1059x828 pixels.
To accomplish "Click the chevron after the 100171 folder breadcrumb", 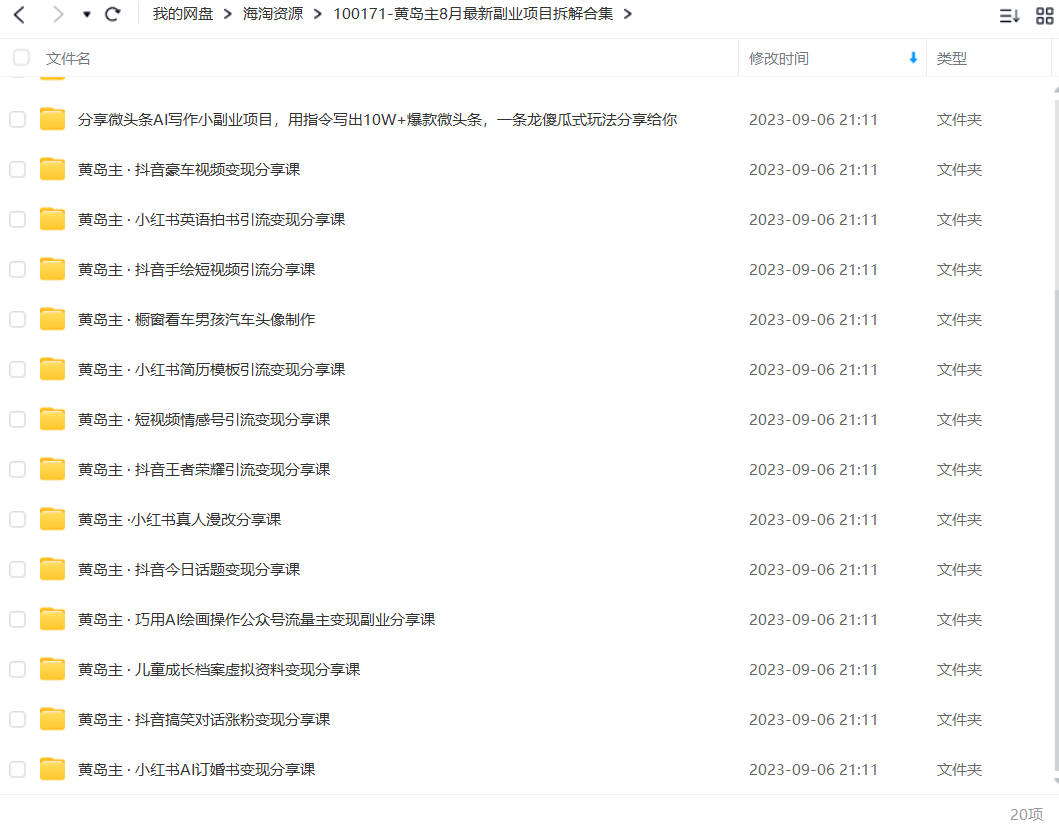I will 628,14.
